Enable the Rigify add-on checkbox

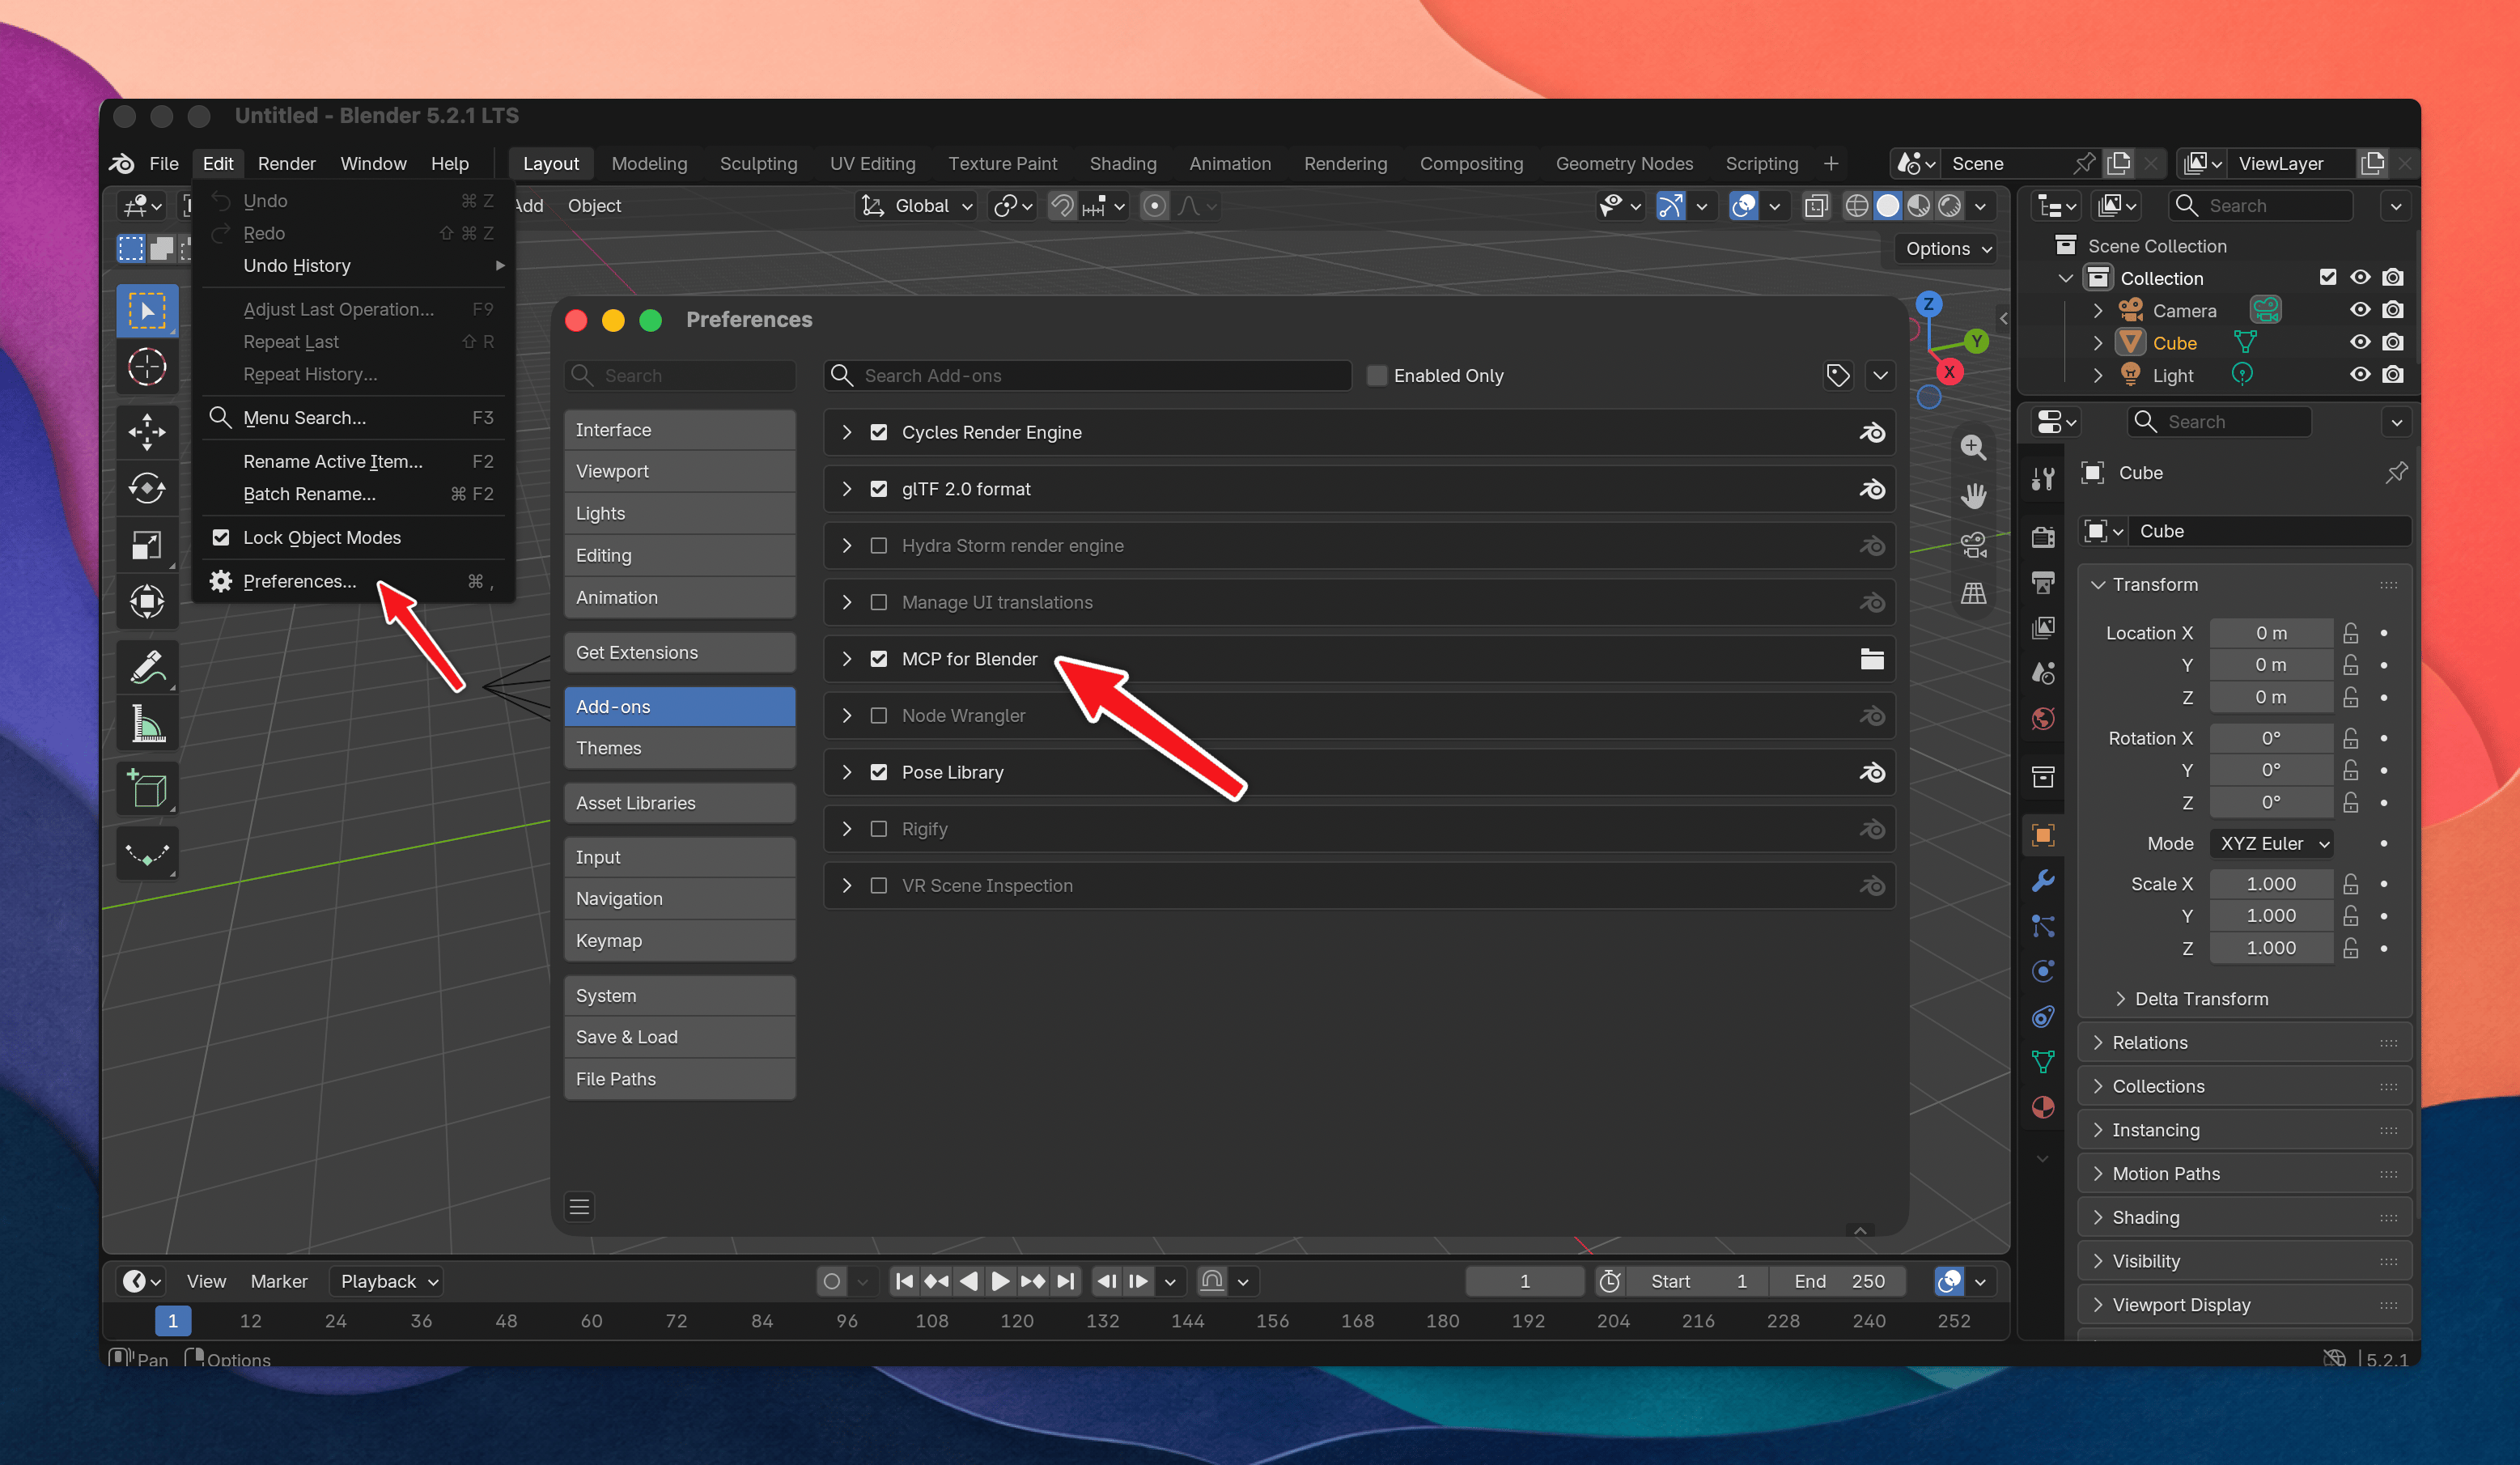click(x=878, y=829)
